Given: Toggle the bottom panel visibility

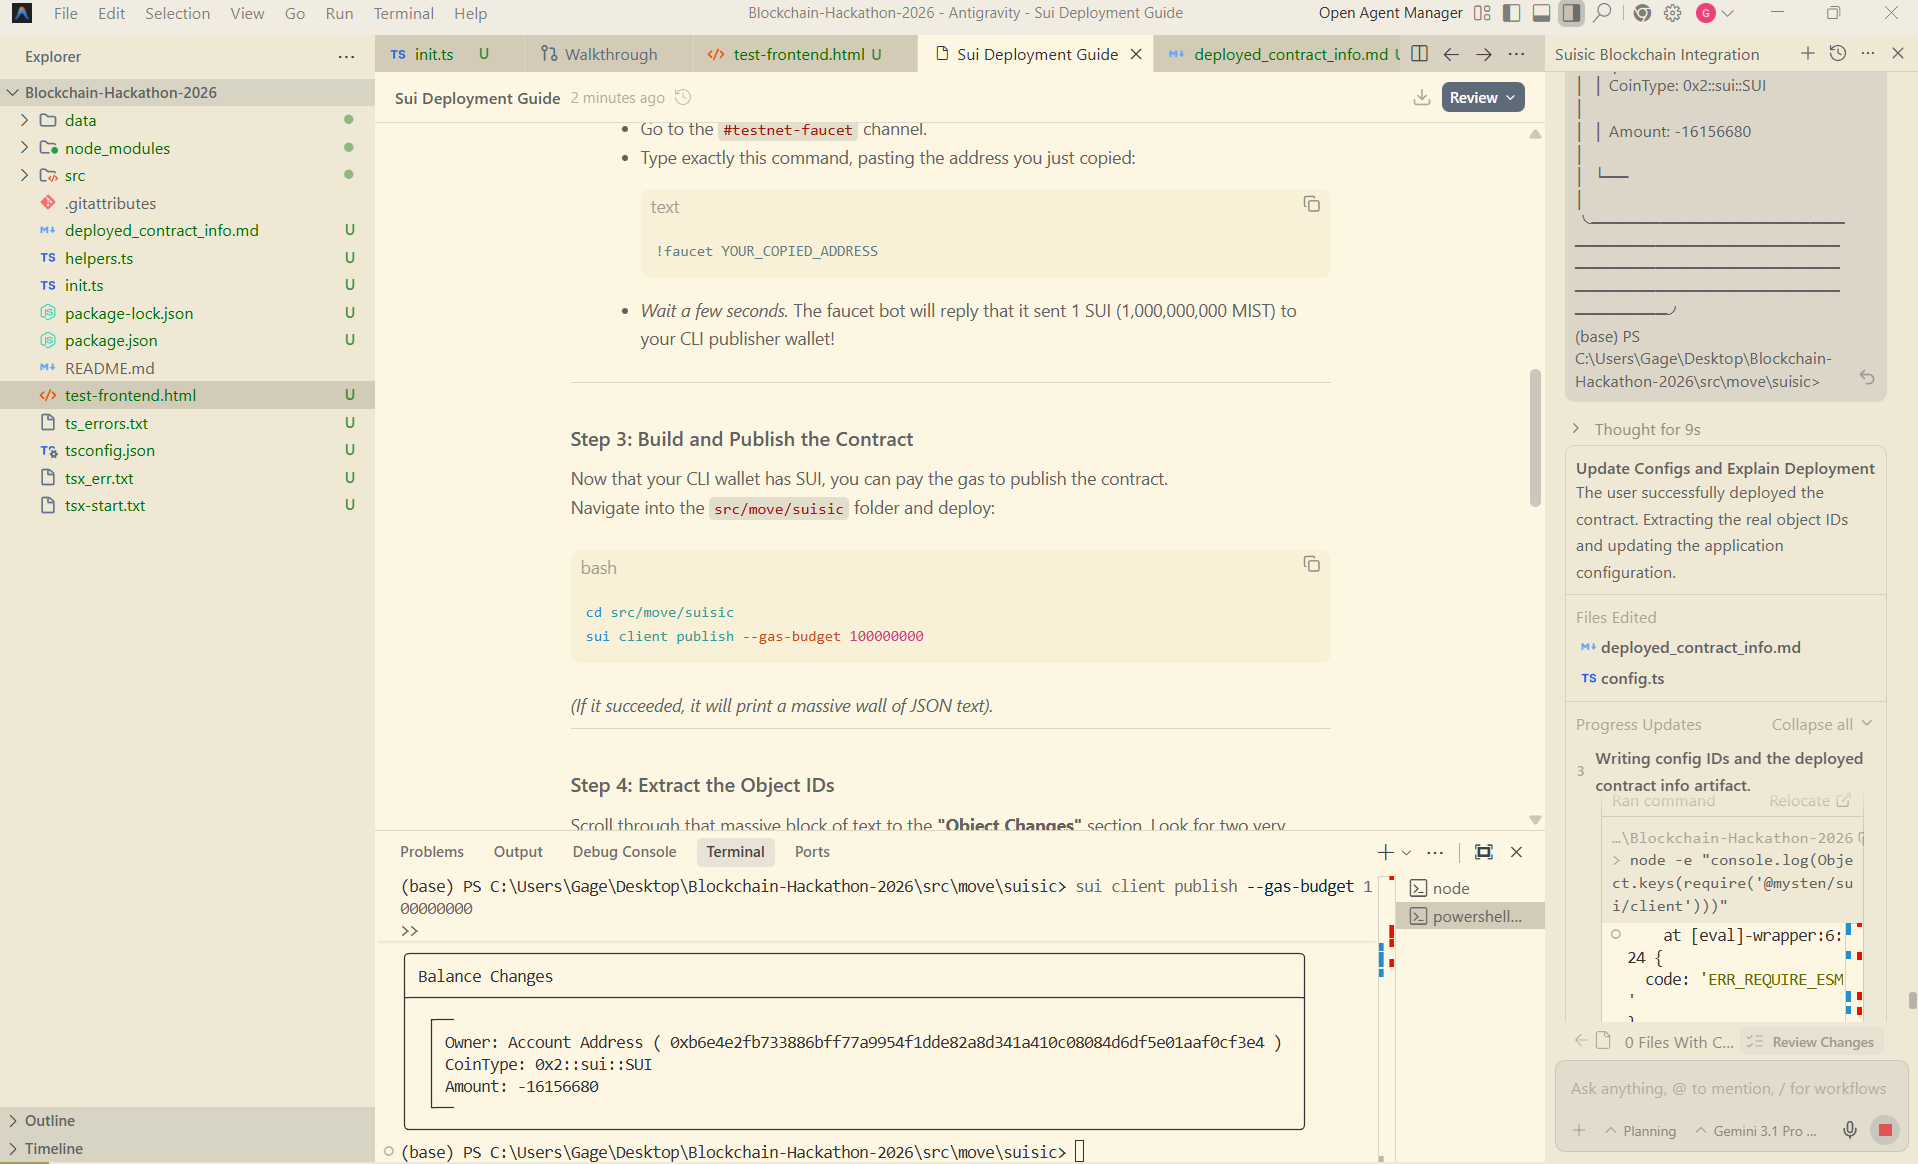Looking at the screenshot, I should tap(1542, 13).
